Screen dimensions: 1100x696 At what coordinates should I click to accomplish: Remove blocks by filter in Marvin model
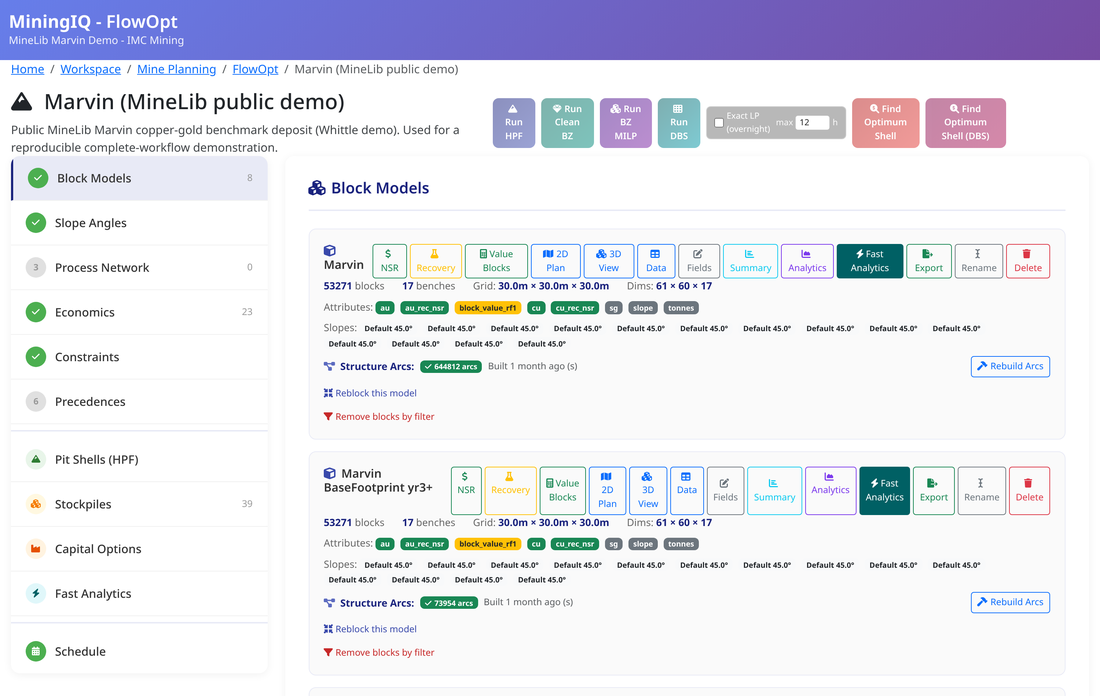(379, 417)
